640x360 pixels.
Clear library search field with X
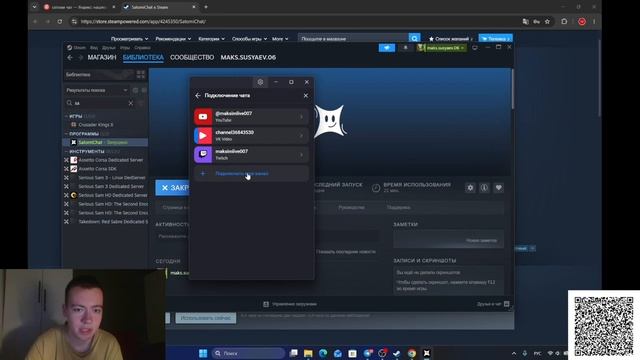[x=131, y=103]
